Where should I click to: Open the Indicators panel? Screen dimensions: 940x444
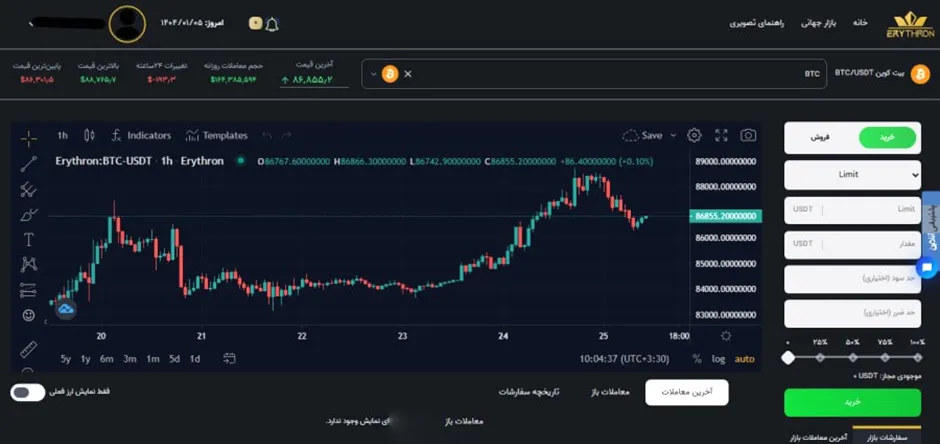pyautogui.click(x=141, y=135)
